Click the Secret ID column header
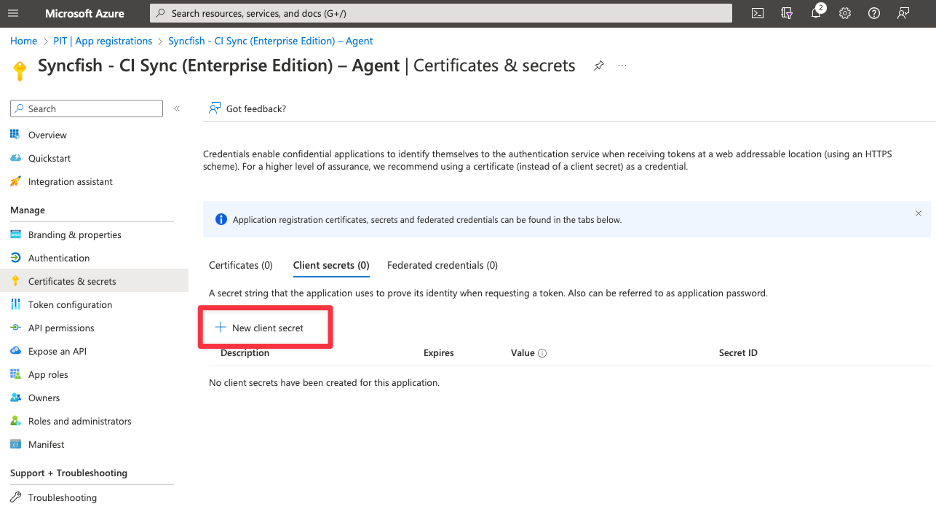This screenshot has width=936, height=510. (x=738, y=353)
